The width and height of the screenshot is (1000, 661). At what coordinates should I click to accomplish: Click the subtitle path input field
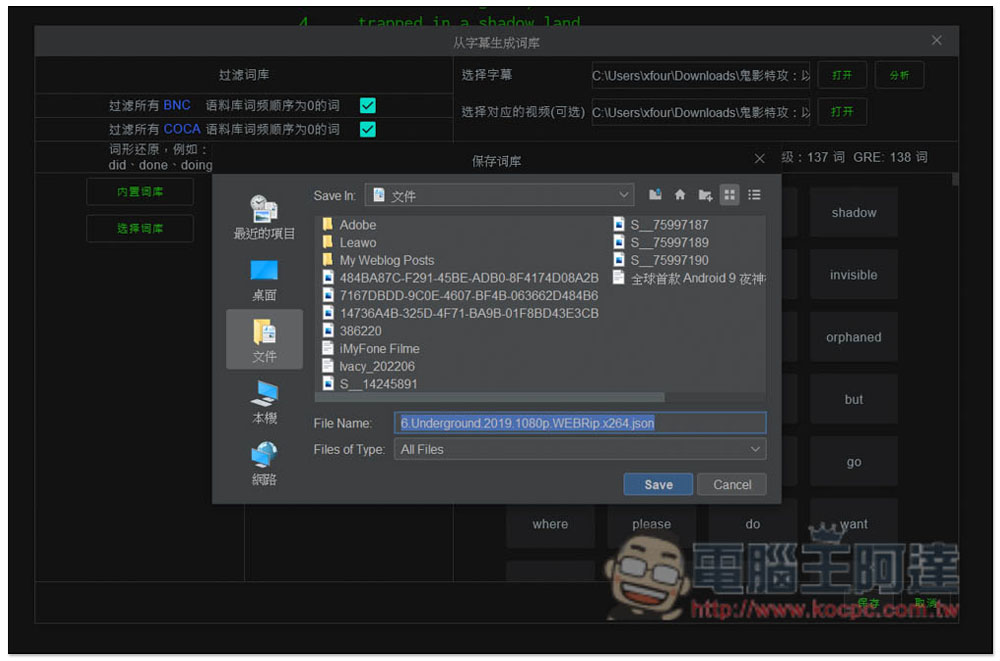tap(701, 75)
